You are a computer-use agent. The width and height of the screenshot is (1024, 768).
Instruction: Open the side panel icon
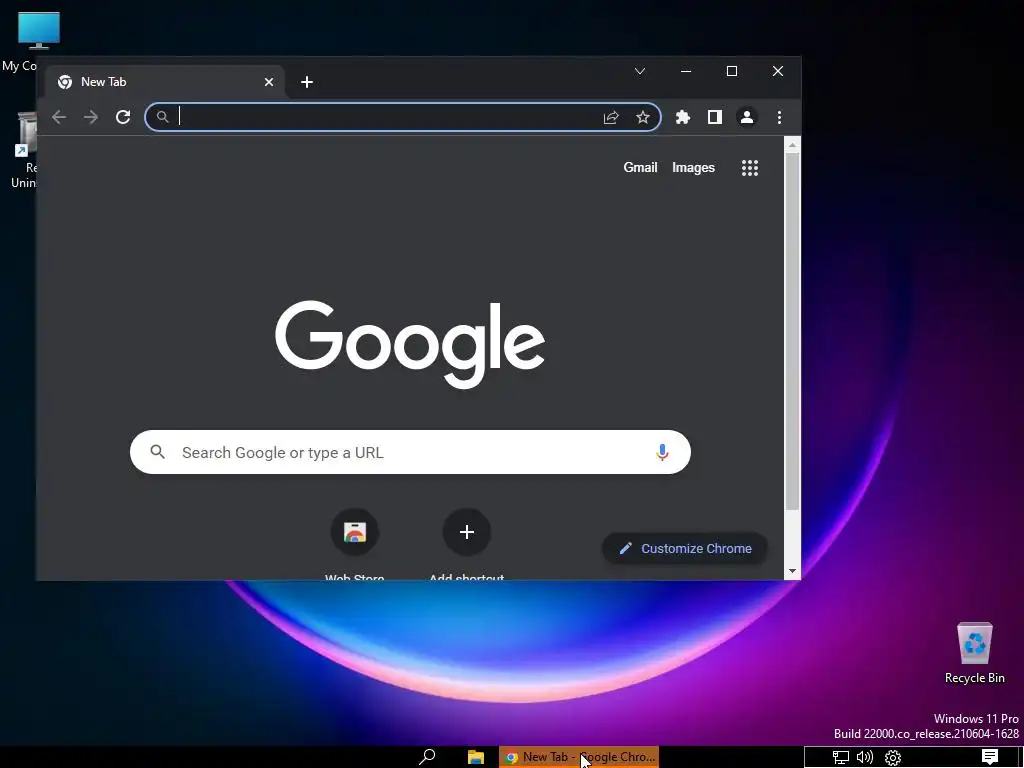pos(714,117)
